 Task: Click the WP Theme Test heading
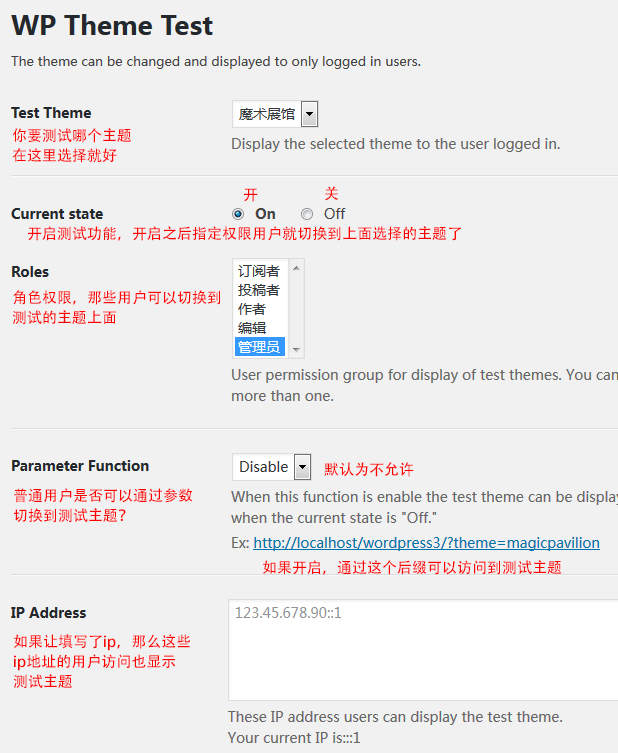tap(112, 25)
